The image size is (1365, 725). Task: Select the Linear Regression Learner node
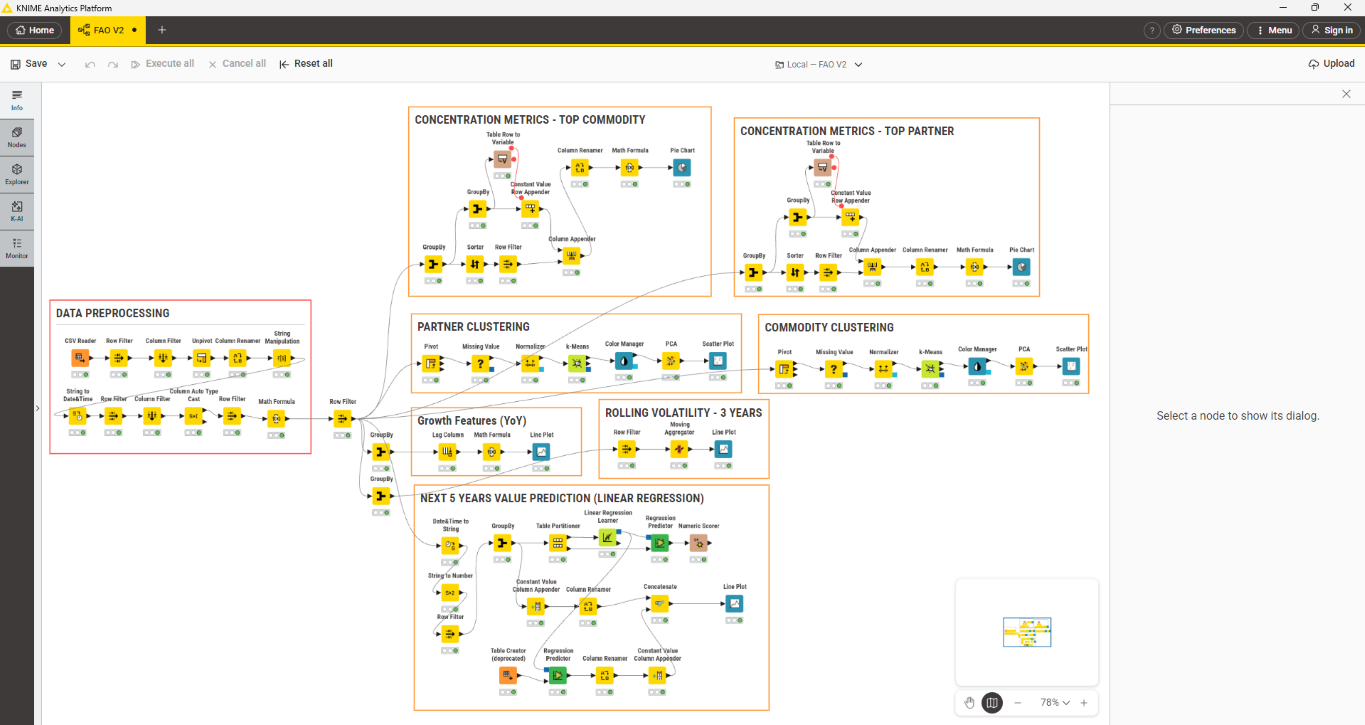(608, 537)
